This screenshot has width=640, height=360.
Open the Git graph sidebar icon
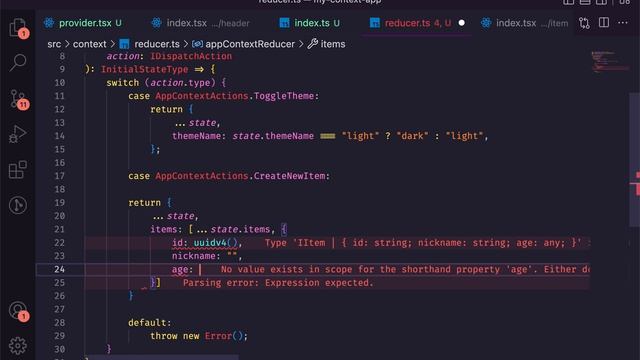pos(18,205)
